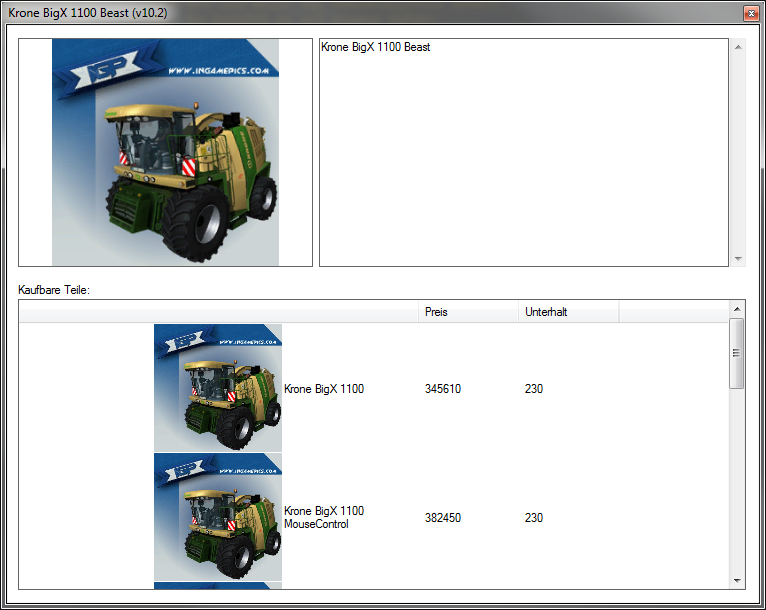Select the 'Krone BigX 1100 MouseControl' item name
766x610 pixels.
[324, 517]
